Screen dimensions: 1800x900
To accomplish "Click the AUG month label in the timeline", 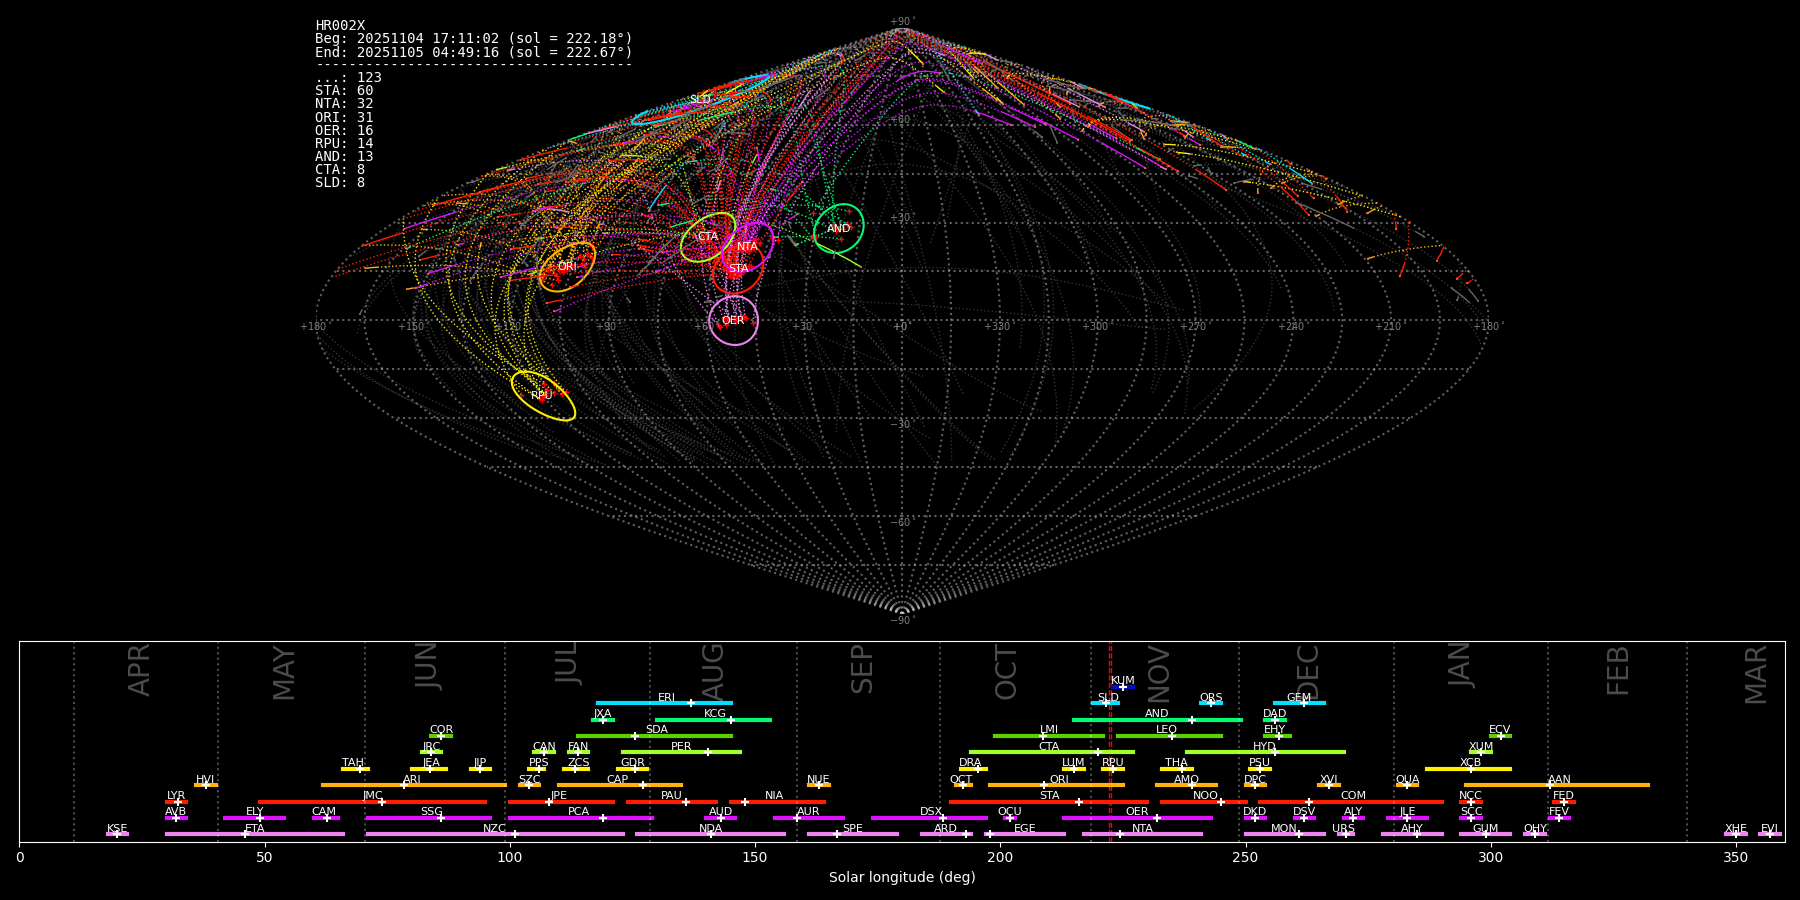I will click(x=713, y=670).
